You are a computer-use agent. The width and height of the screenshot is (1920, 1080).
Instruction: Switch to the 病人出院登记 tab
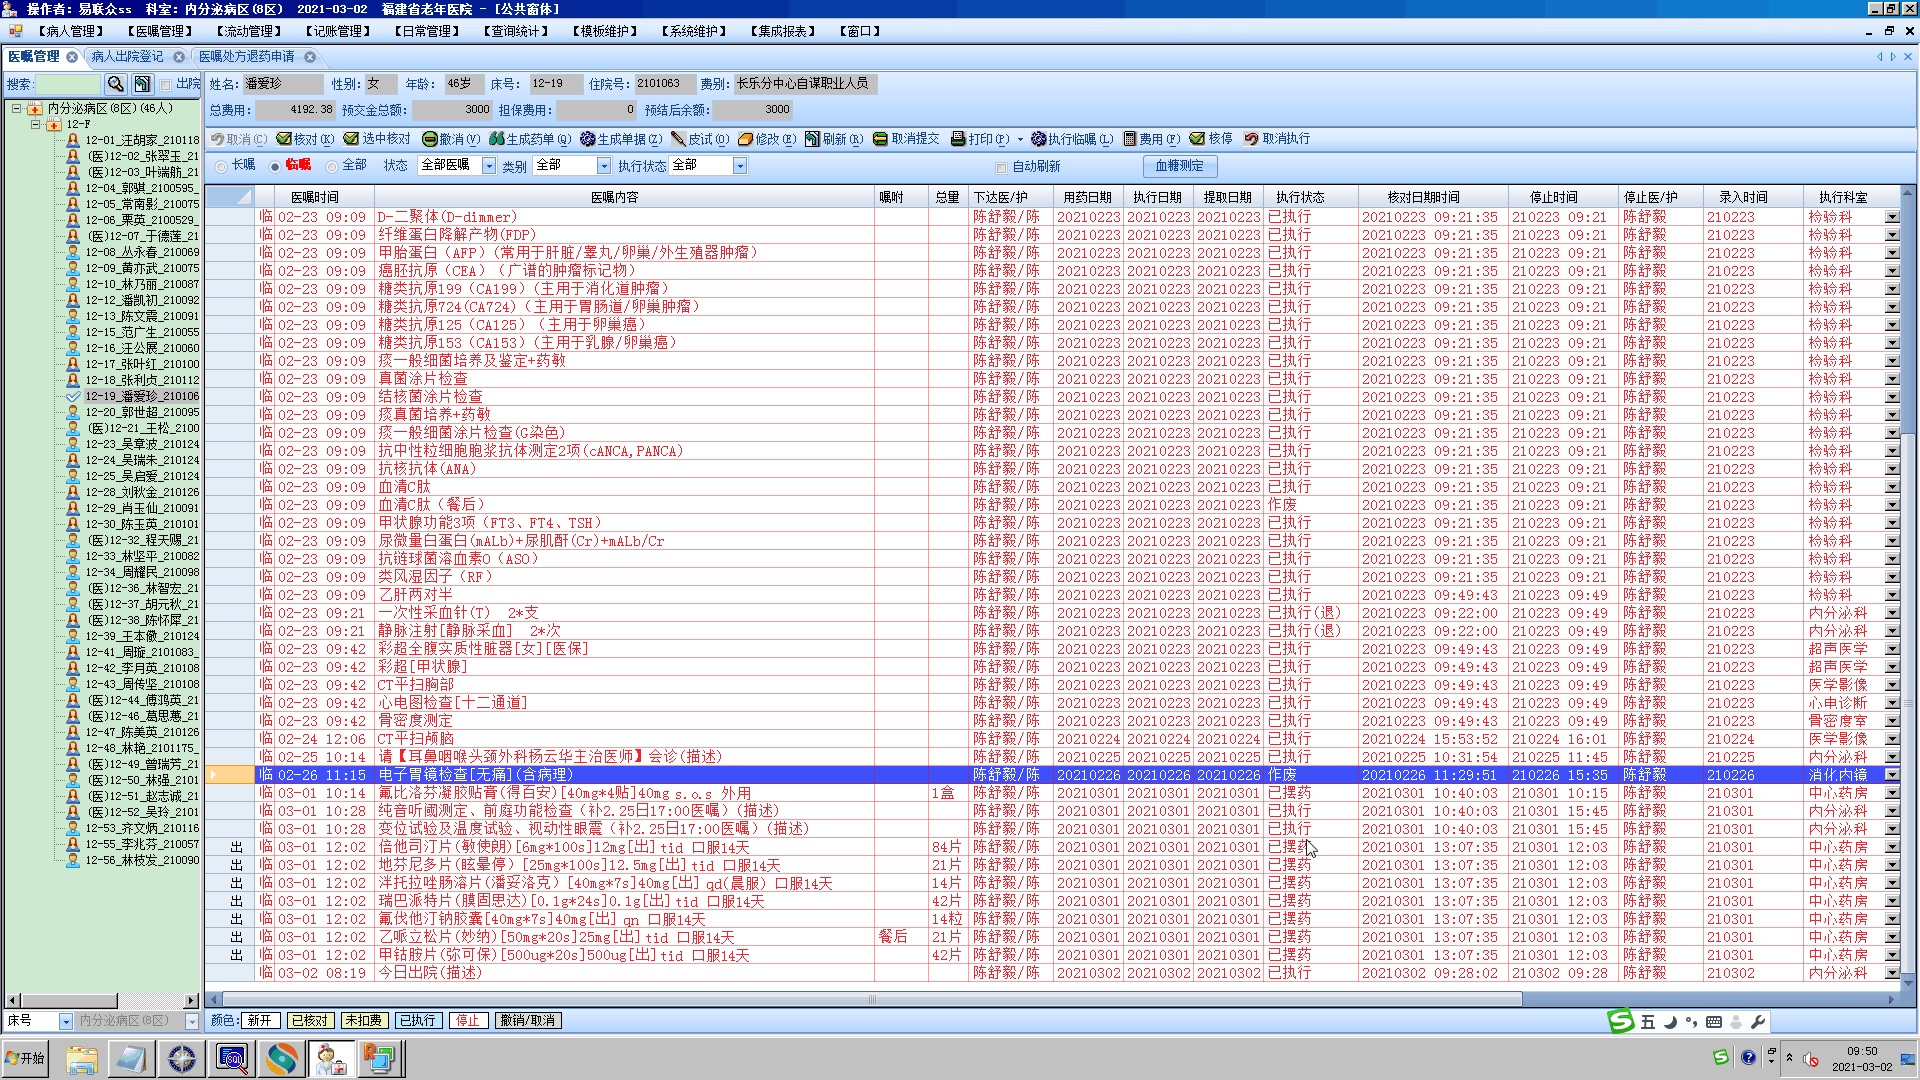(x=127, y=57)
